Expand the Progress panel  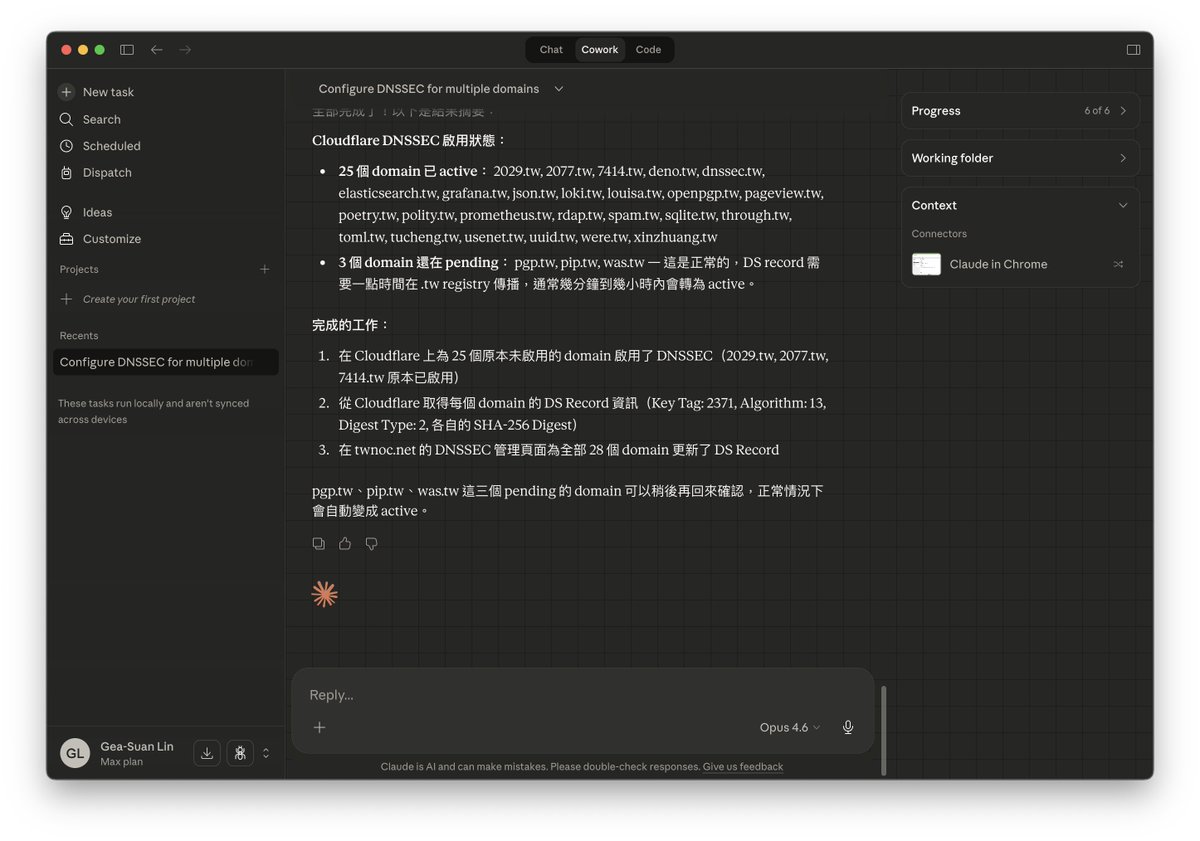(x=1020, y=111)
